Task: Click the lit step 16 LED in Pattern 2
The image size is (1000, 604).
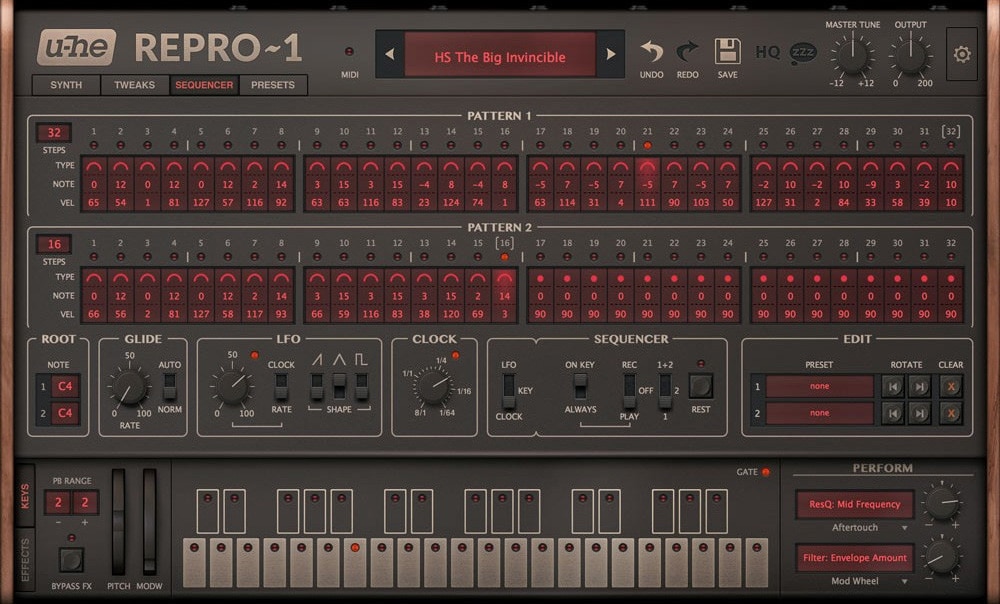Action: click(504, 257)
